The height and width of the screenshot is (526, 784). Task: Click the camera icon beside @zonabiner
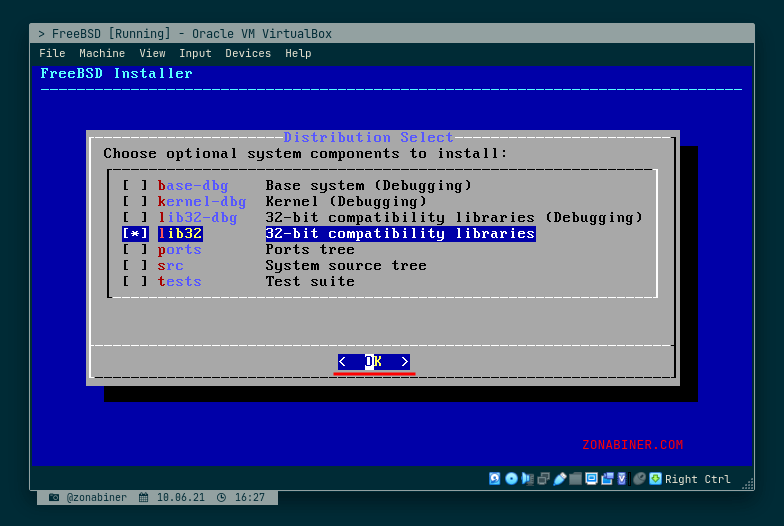(x=54, y=497)
